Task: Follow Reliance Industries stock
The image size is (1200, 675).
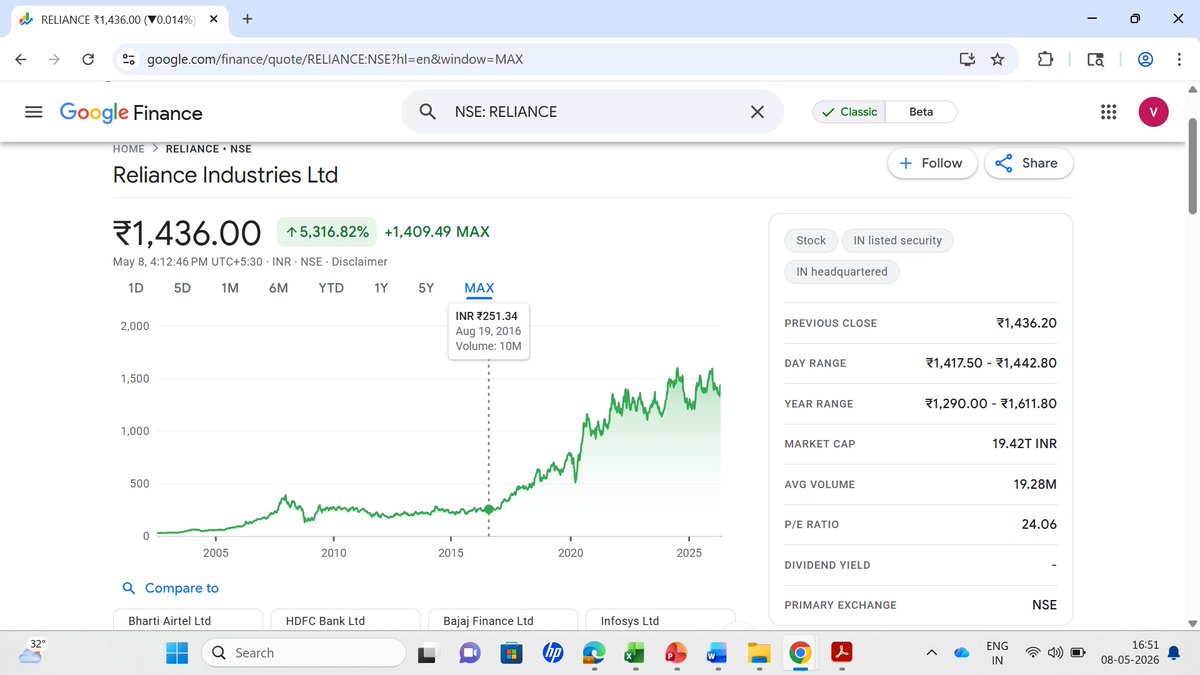Action: (932, 163)
